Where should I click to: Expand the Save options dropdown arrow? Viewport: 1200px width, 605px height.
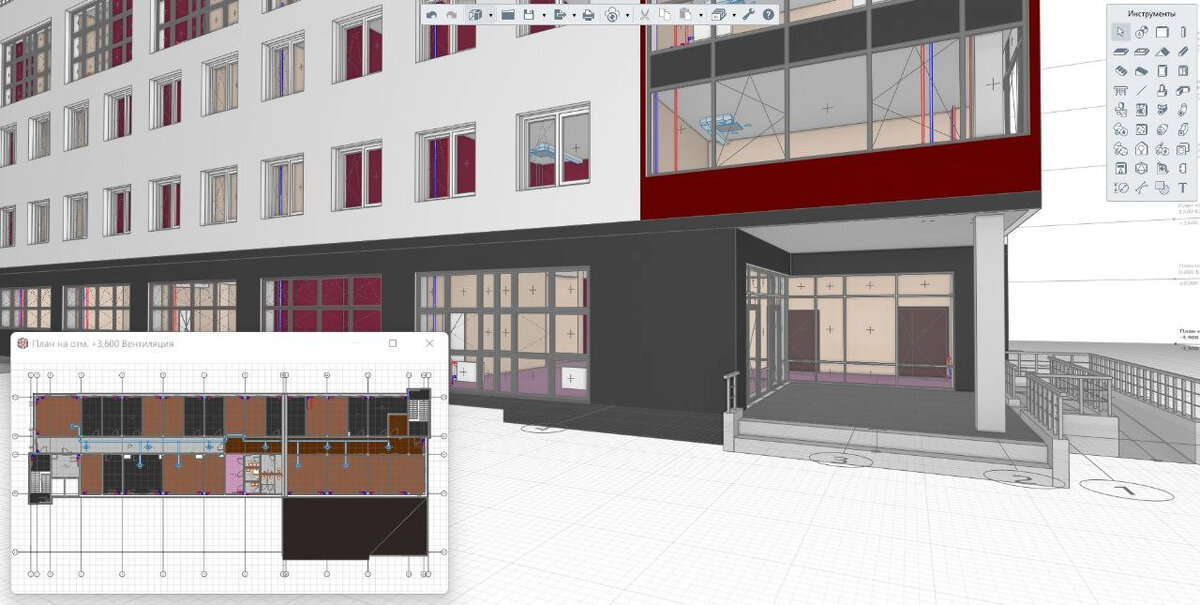pos(544,15)
